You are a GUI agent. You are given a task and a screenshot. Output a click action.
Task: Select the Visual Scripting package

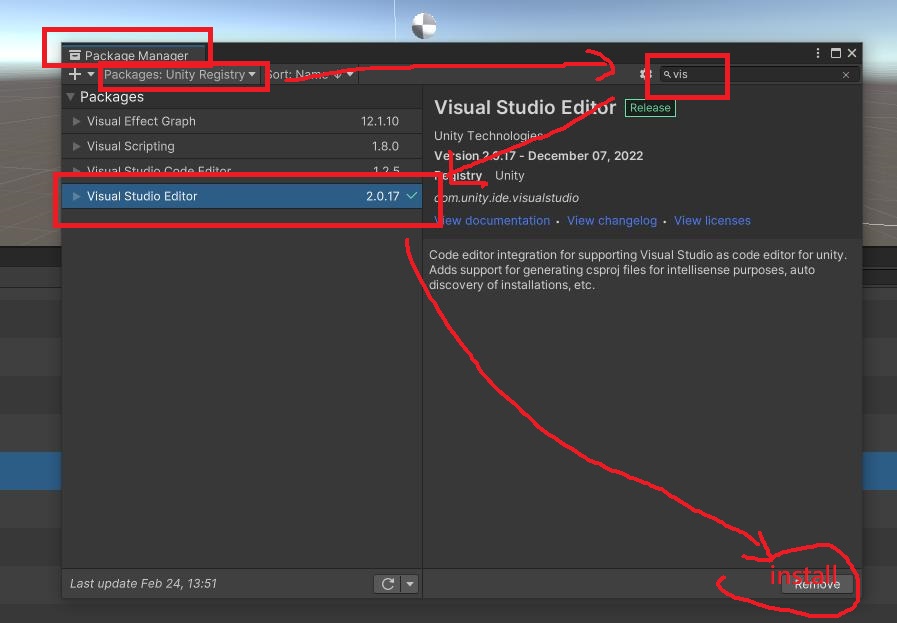242,146
